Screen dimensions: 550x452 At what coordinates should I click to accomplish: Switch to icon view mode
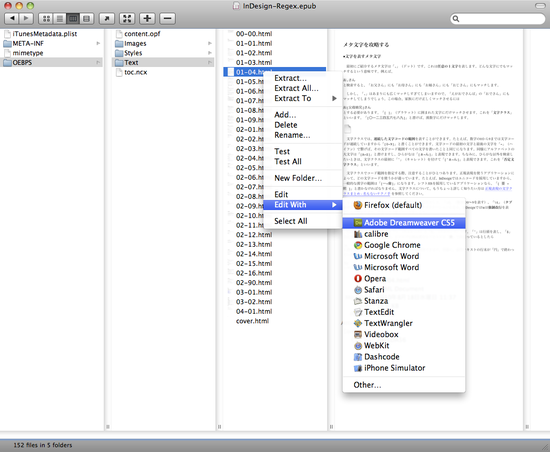[x=46, y=19]
